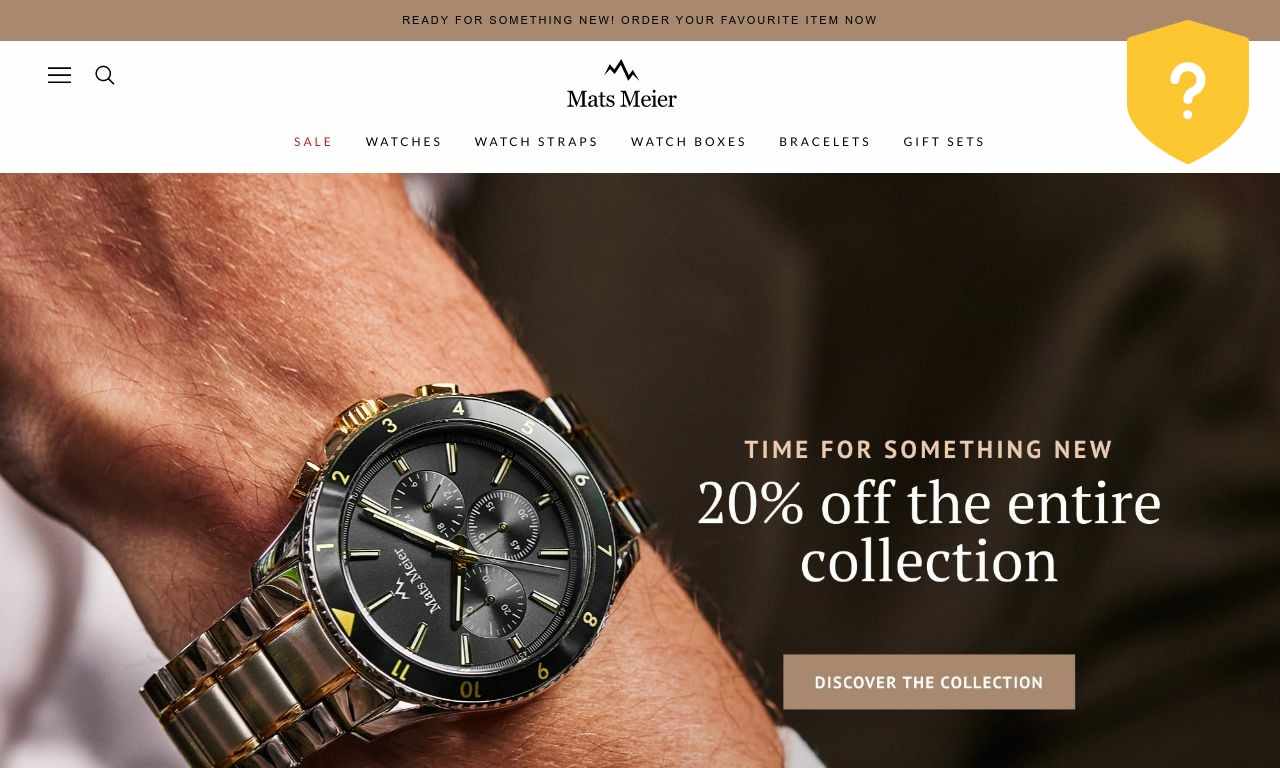
Task: Open the WATCHES menu item
Action: point(404,142)
